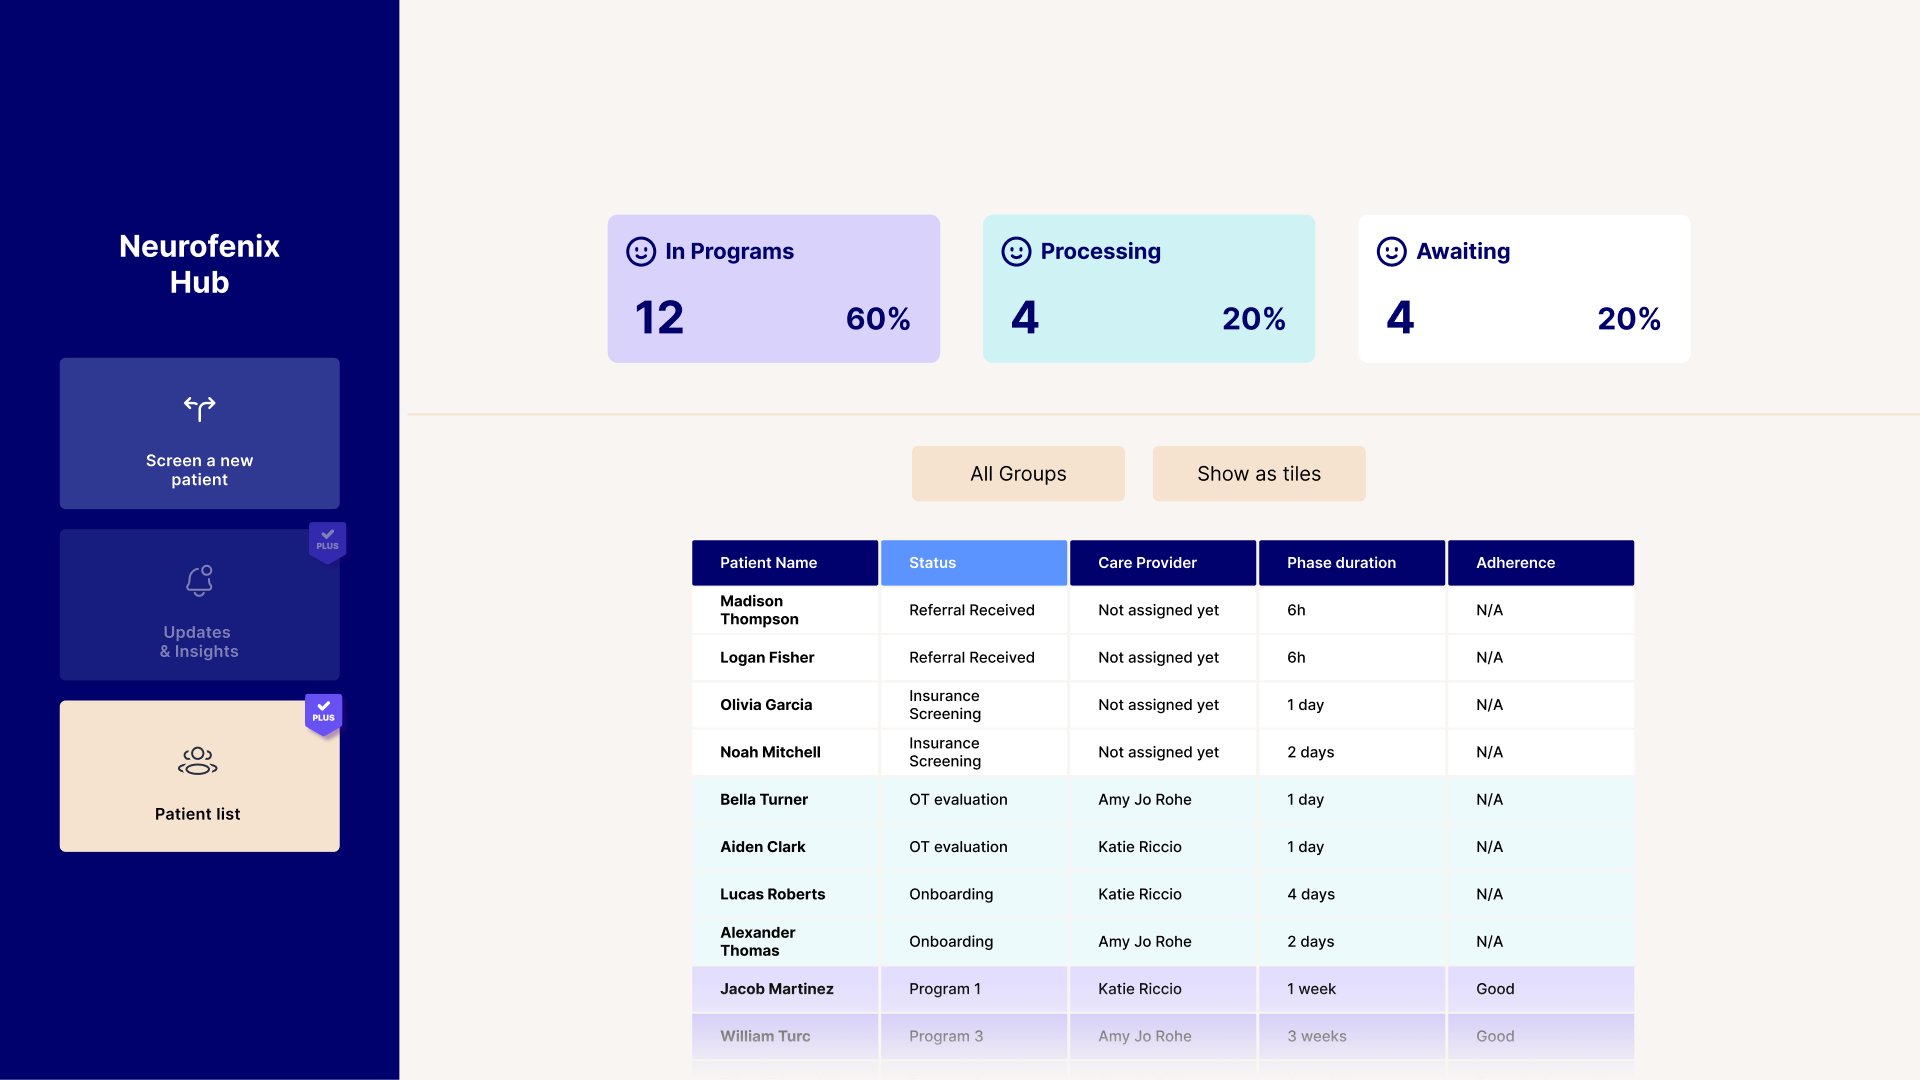
Task: Click Referral Received status for Logan Fisher
Action: pos(972,657)
